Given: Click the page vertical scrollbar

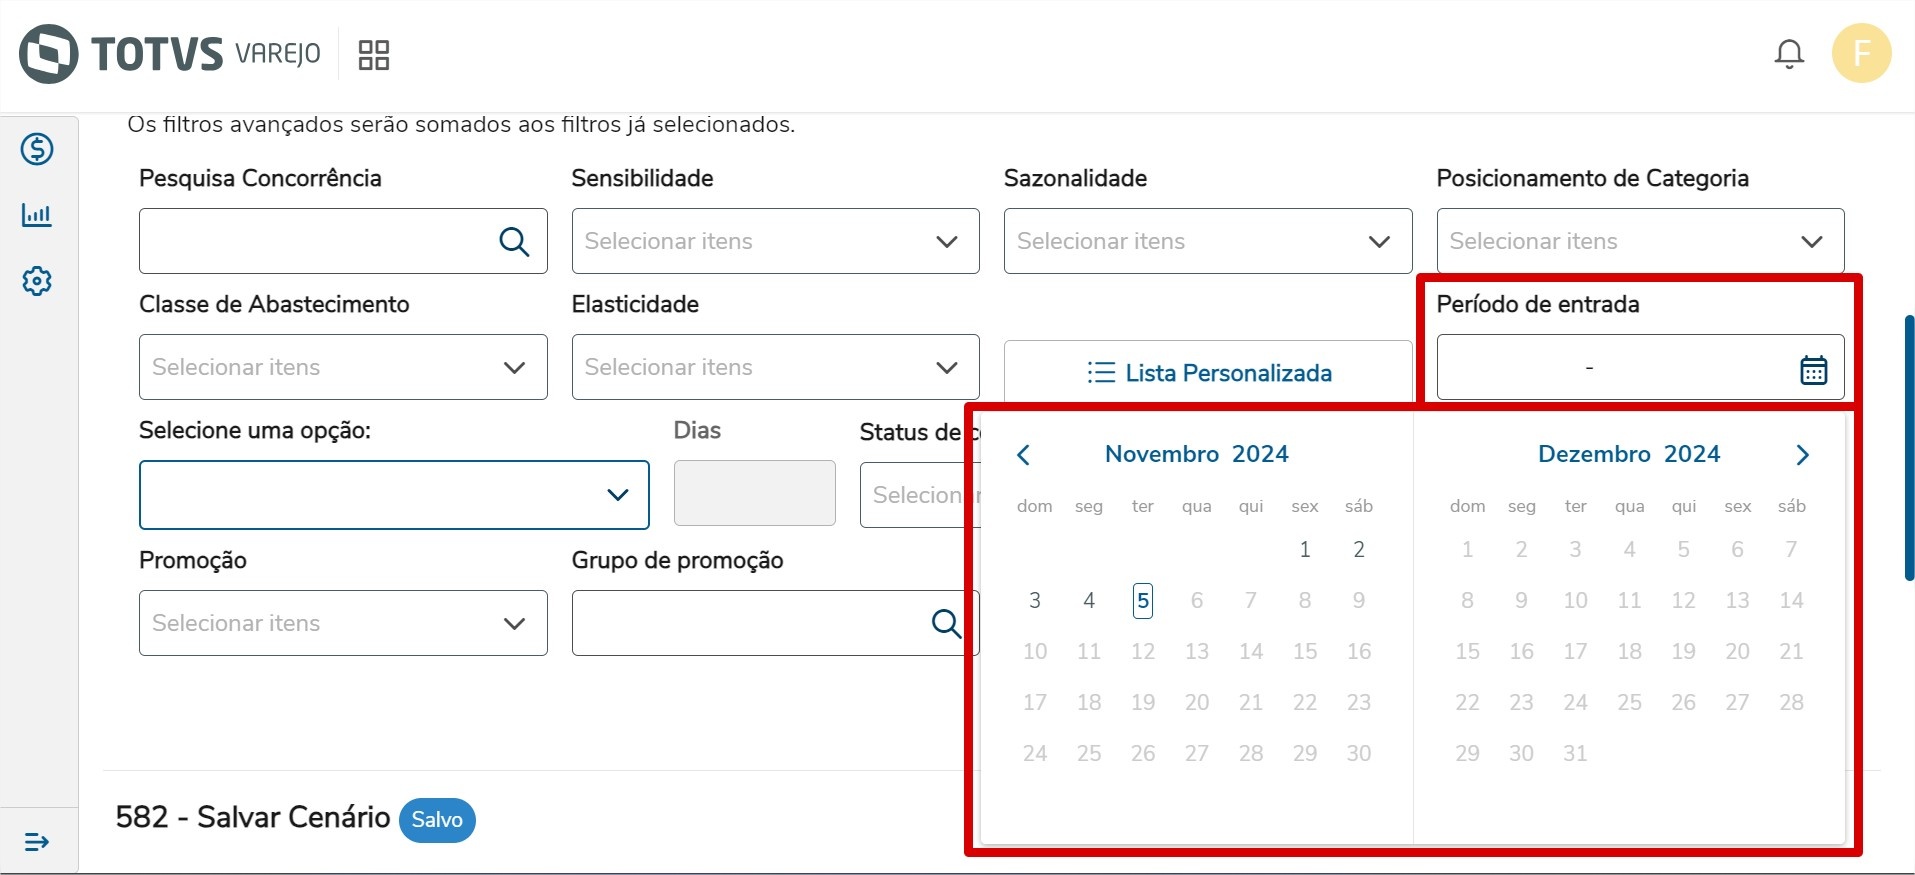Looking at the screenshot, I should (1908, 448).
